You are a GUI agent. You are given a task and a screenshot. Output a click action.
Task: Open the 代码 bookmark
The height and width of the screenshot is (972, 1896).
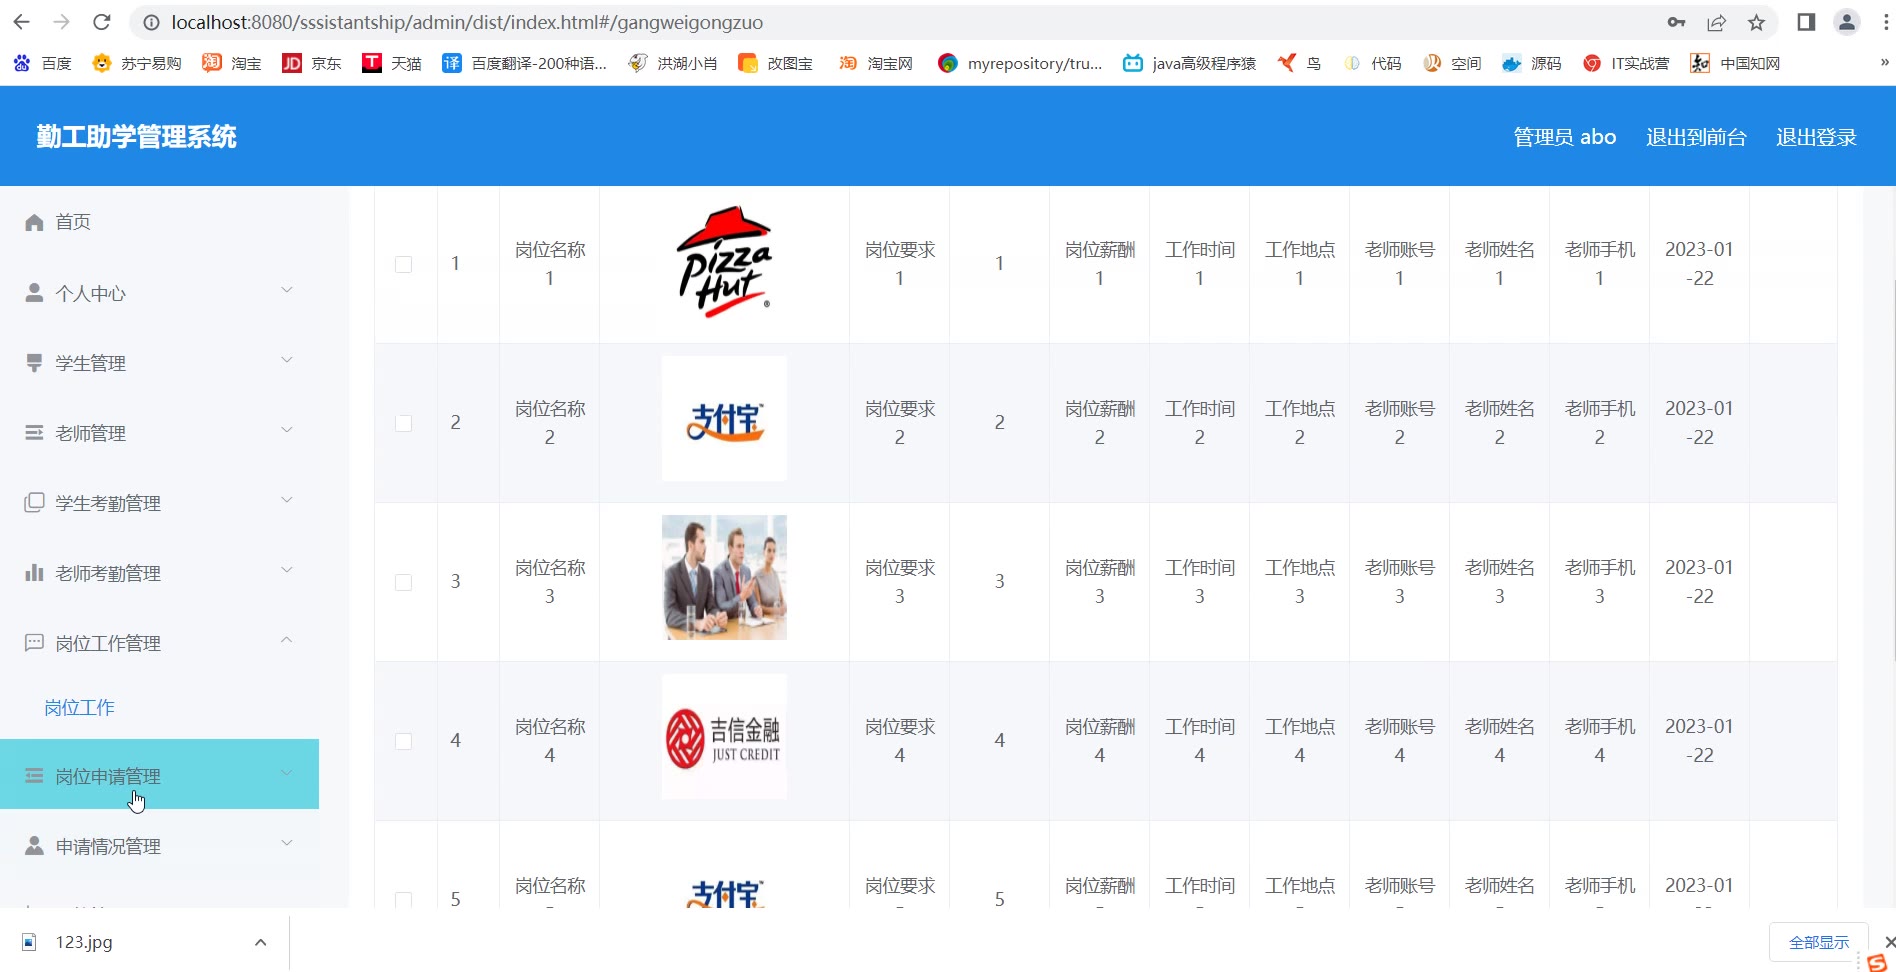click(x=1372, y=63)
